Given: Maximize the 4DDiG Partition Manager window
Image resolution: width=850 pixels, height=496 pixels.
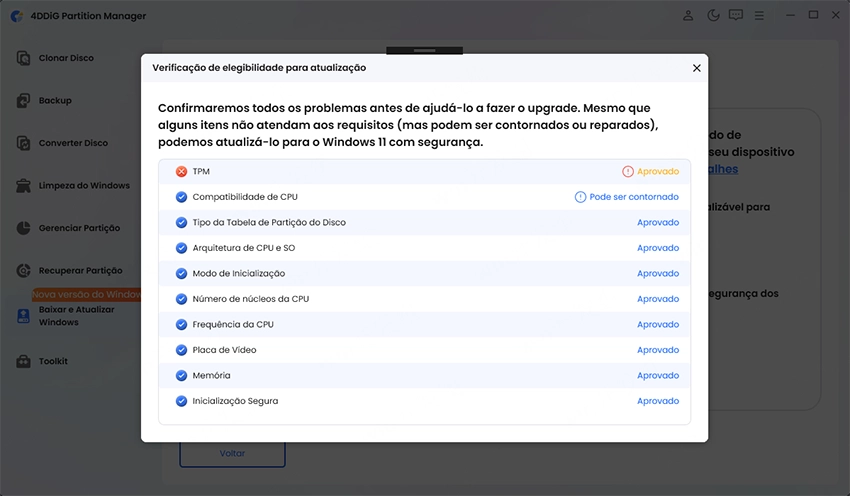Looking at the screenshot, I should (813, 15).
